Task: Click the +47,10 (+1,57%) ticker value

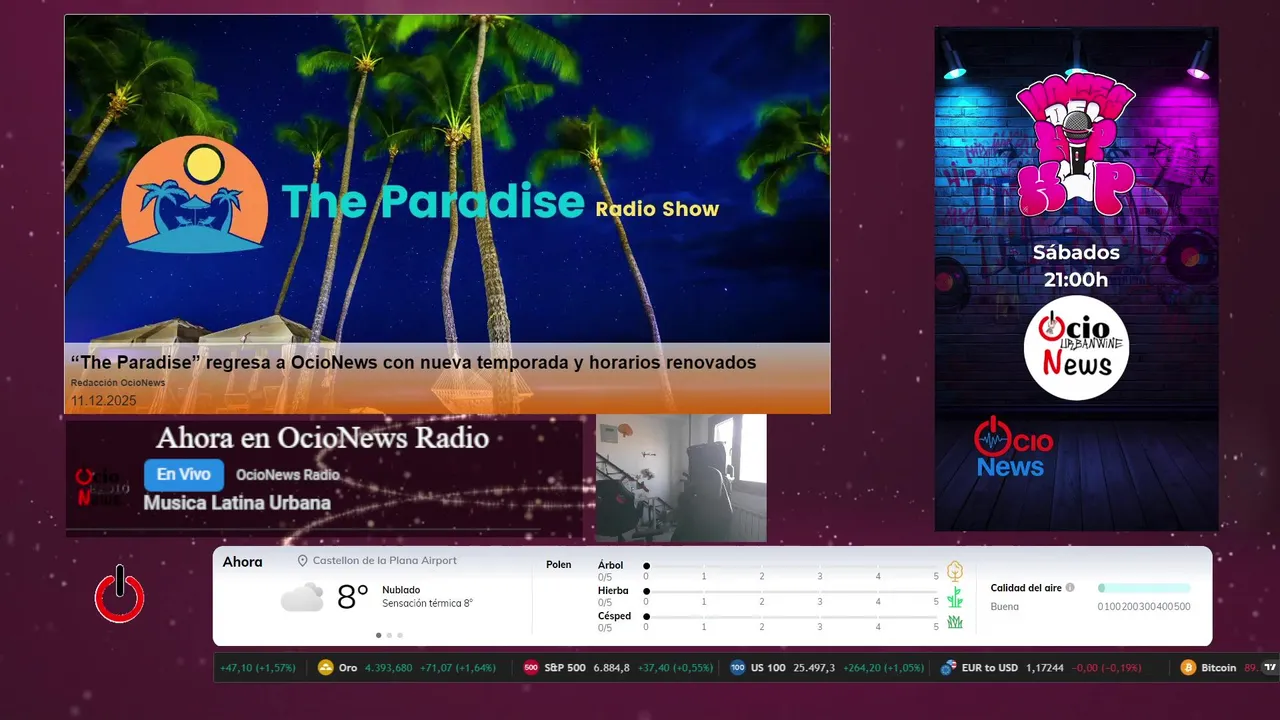Action: point(258,668)
